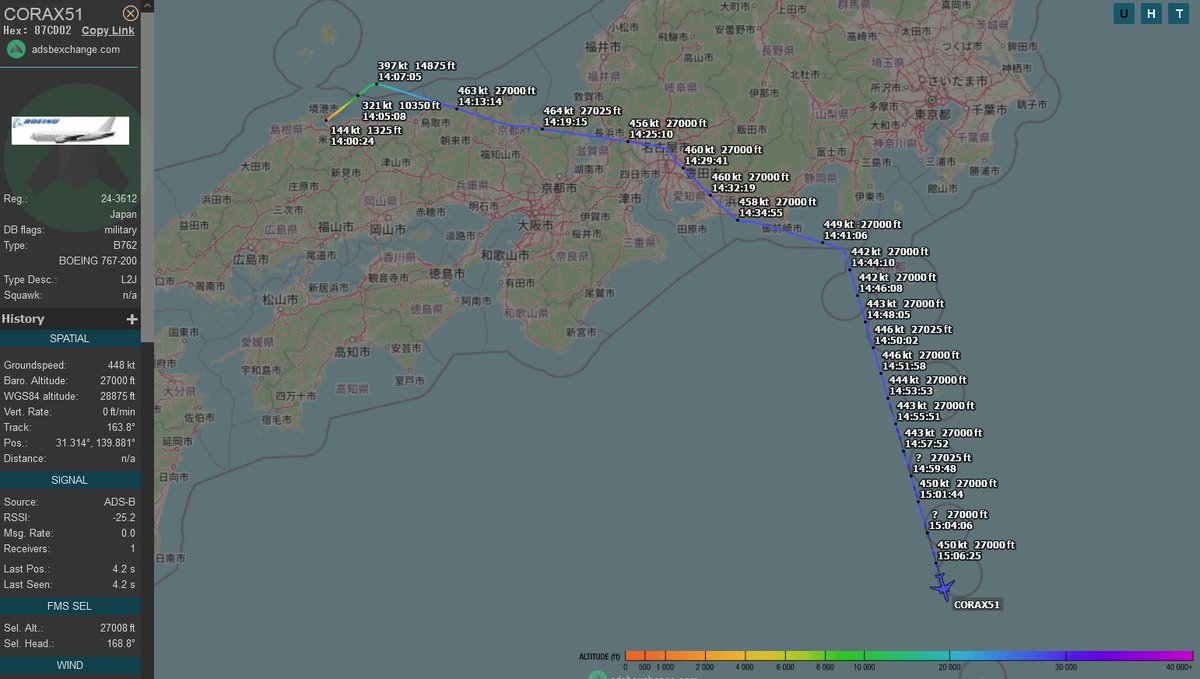The height and width of the screenshot is (679, 1200).
Task: Click the CORAX51 airplane icon on map
Action: coord(941,587)
